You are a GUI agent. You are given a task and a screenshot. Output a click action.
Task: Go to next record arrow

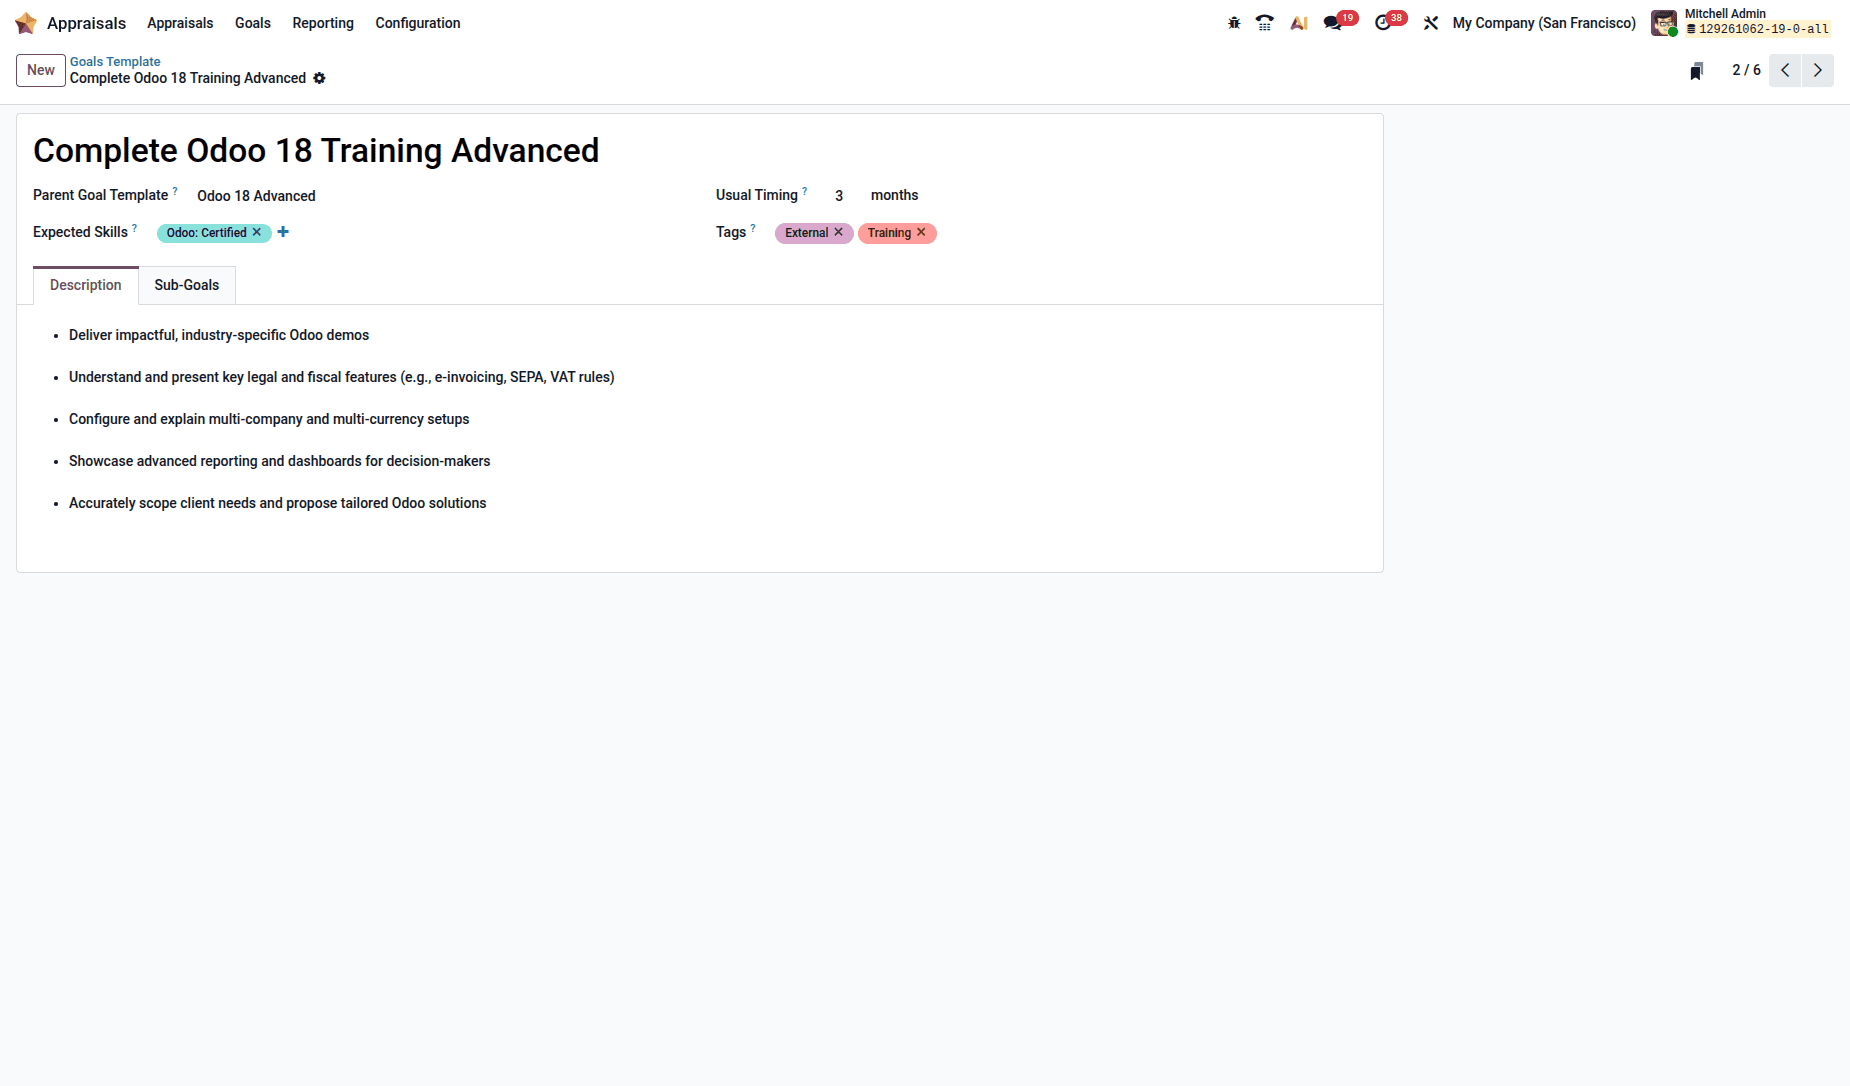[1818, 70]
